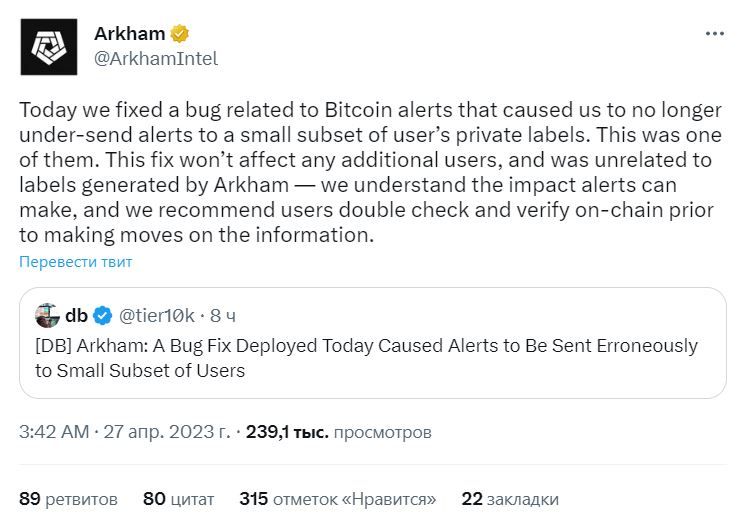Click Arkham's gold verified badge
Image resolution: width=747 pixels, height=526 pixels.
pos(180,34)
